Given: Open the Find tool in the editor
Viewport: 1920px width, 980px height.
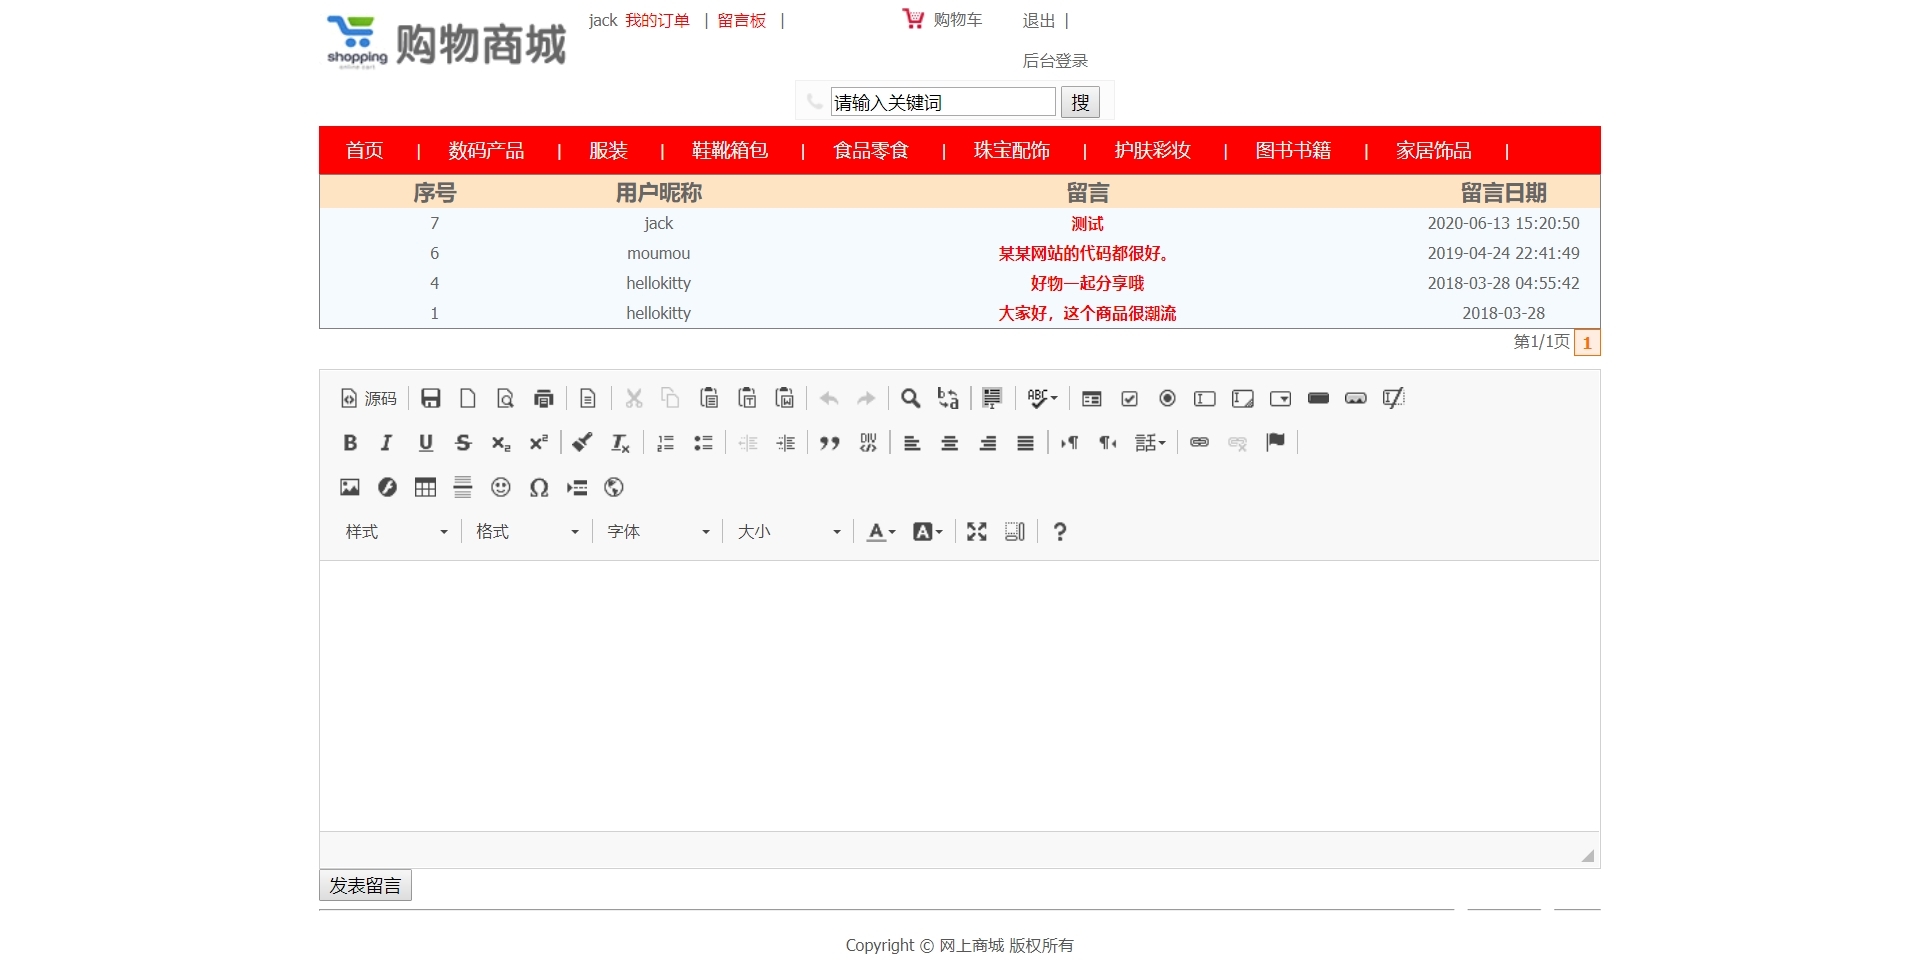Looking at the screenshot, I should pos(909,398).
